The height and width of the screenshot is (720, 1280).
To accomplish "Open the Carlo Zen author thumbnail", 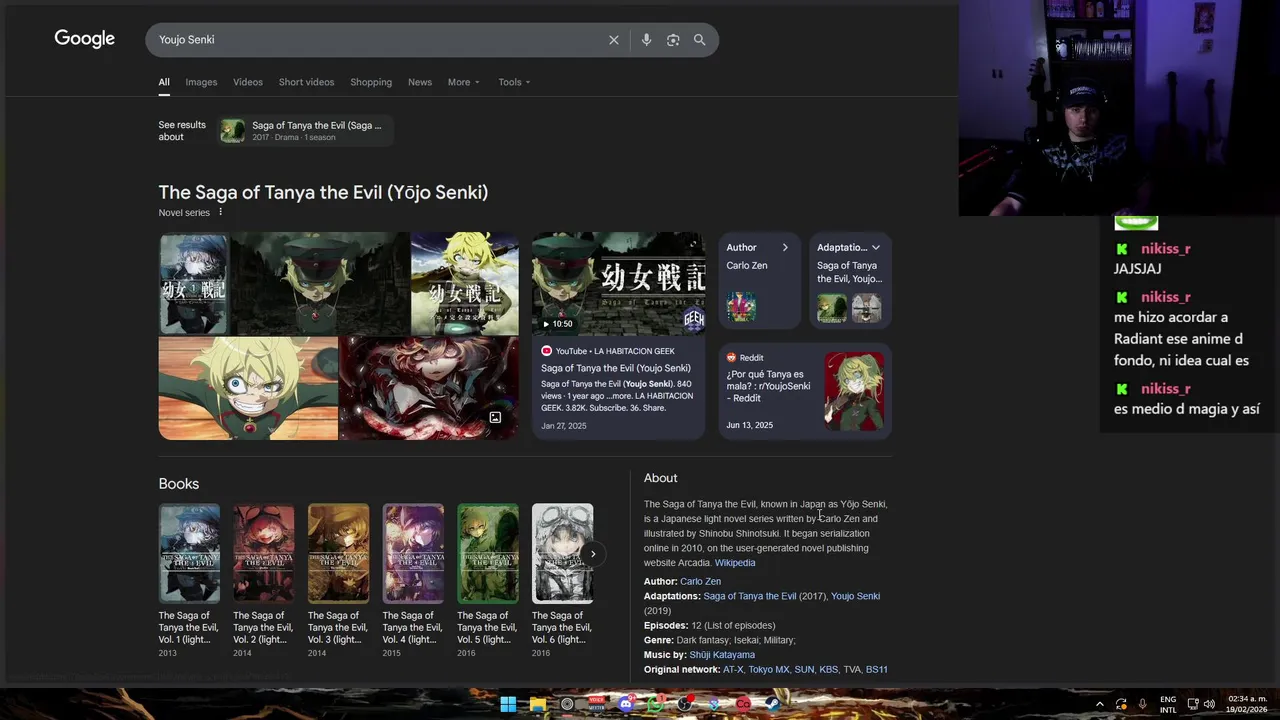I will click(741, 306).
